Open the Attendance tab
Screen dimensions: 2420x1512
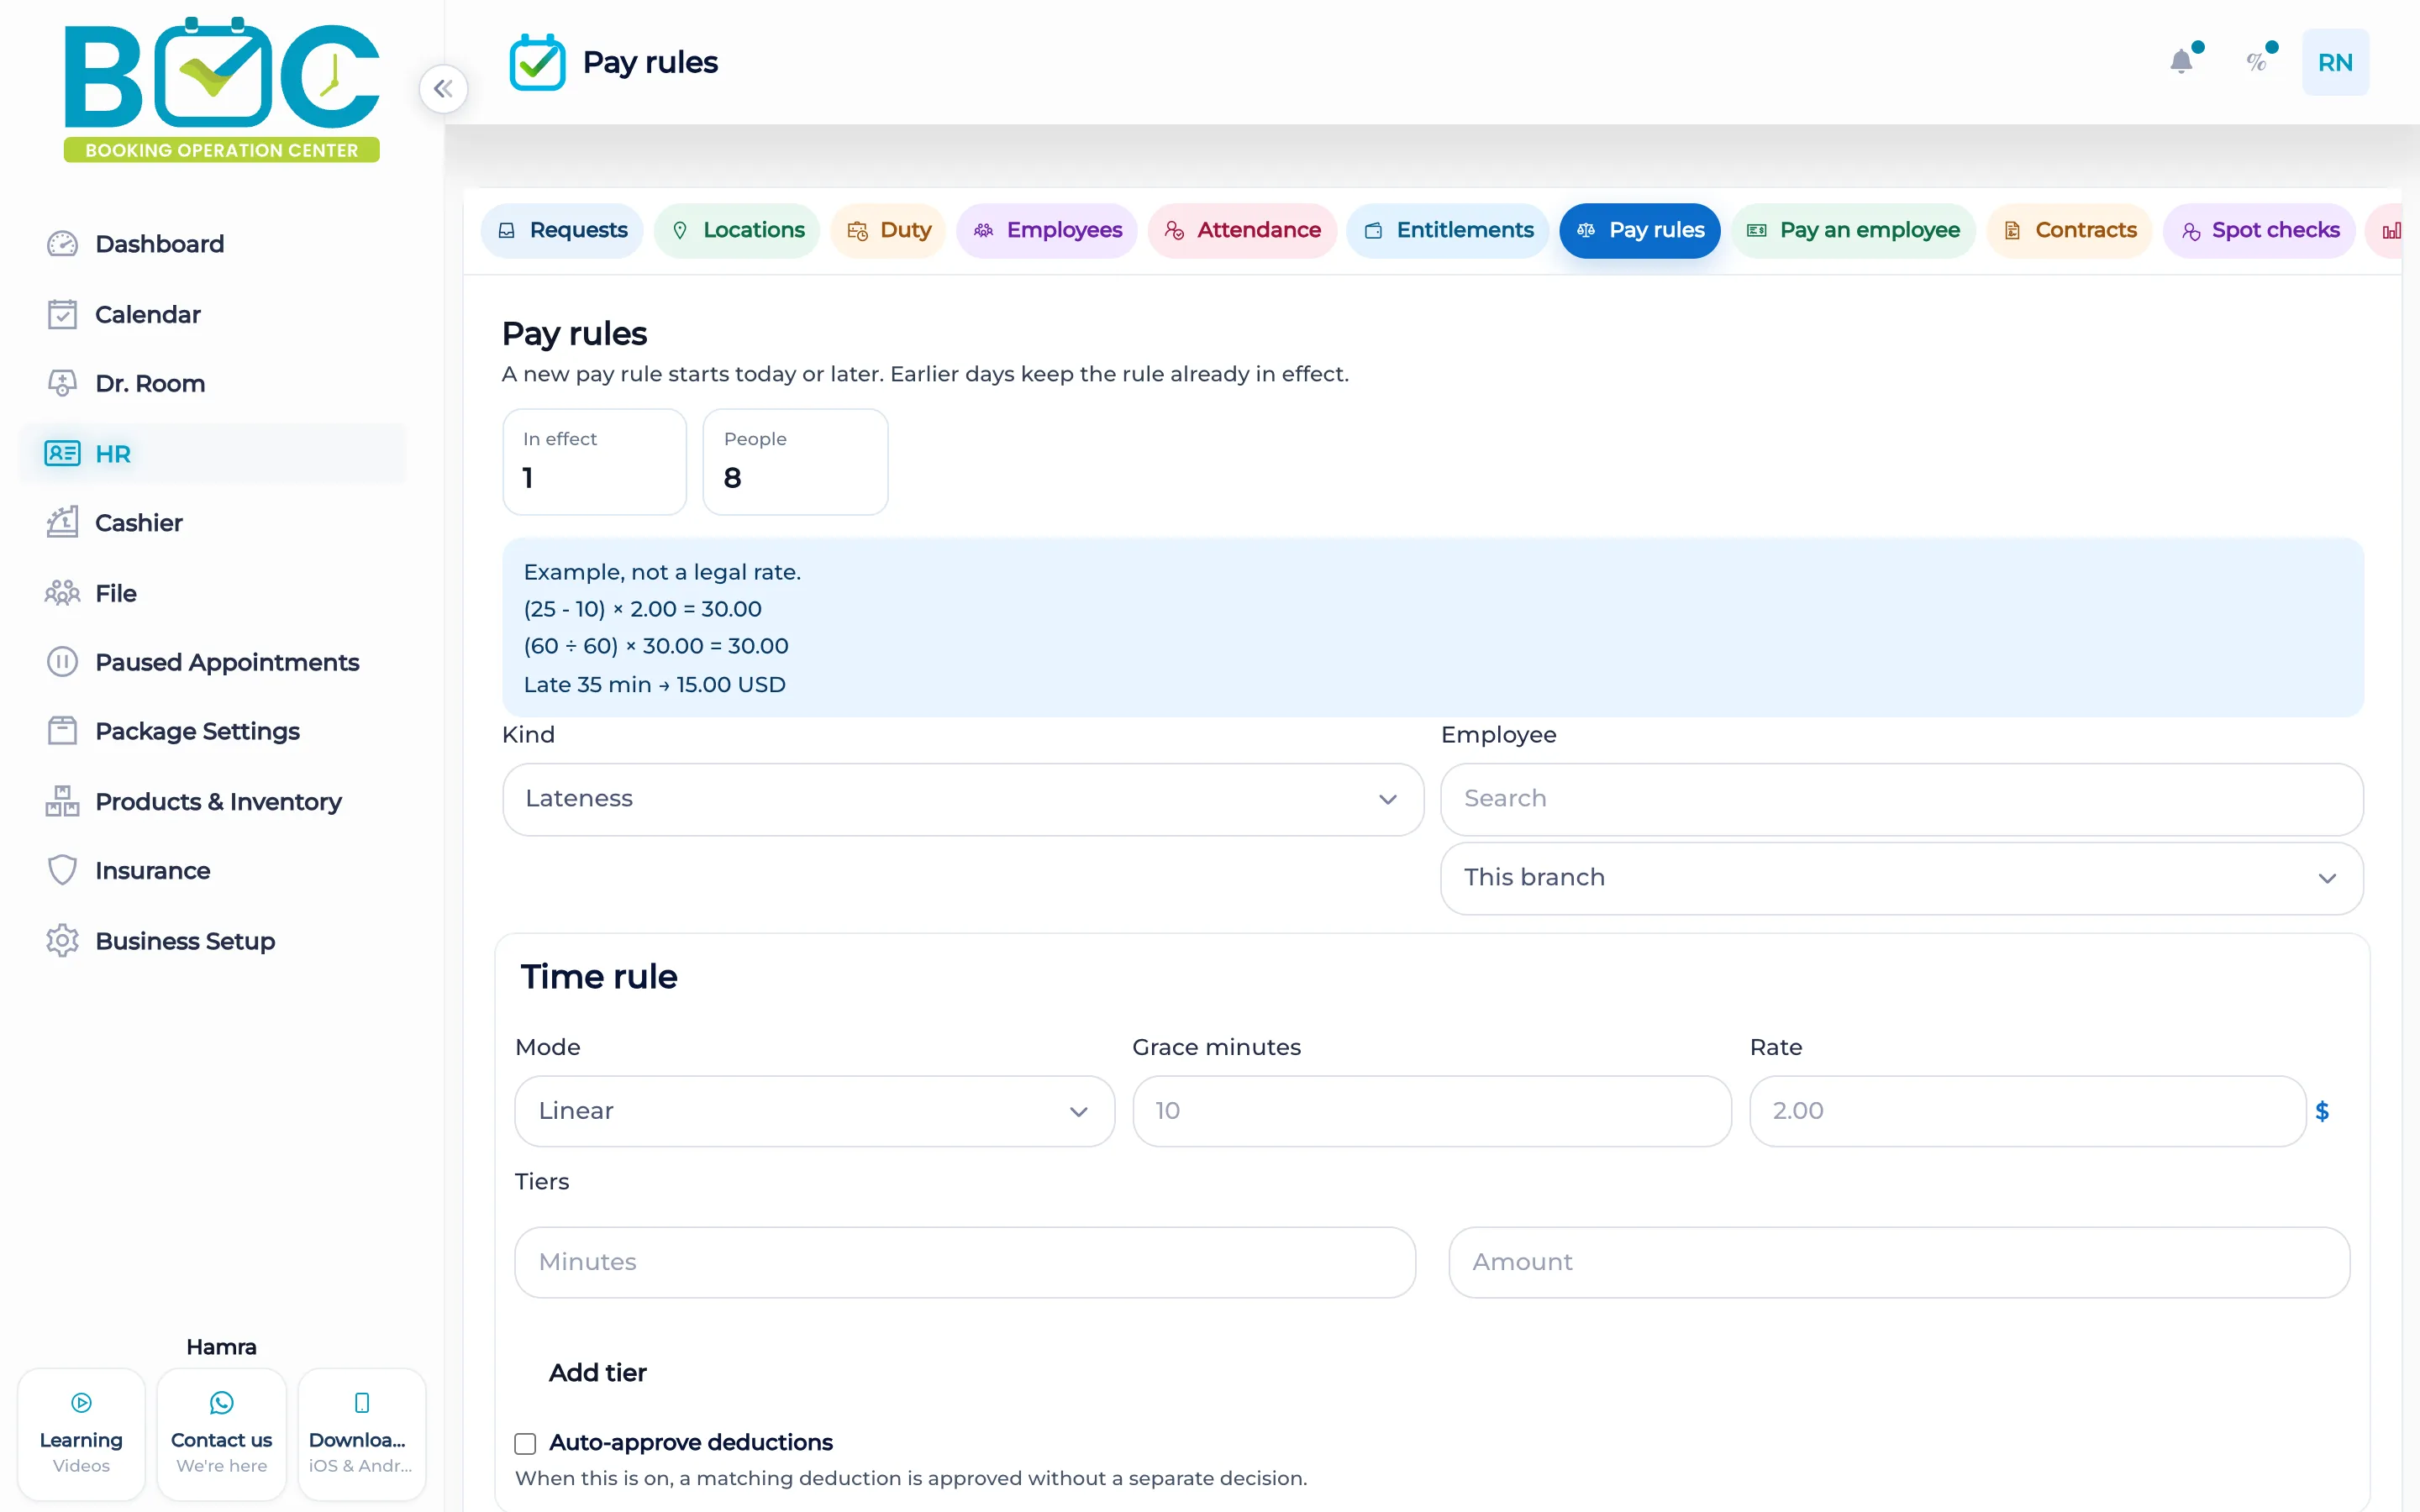(1242, 231)
